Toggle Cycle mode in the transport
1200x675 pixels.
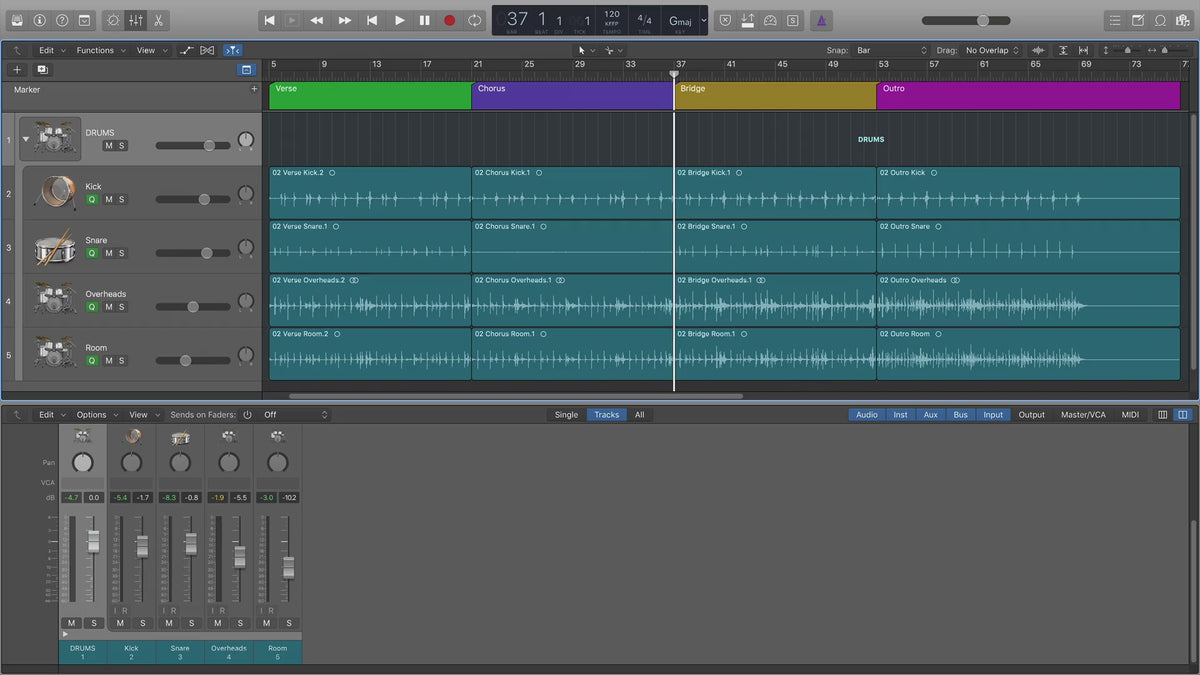475,20
